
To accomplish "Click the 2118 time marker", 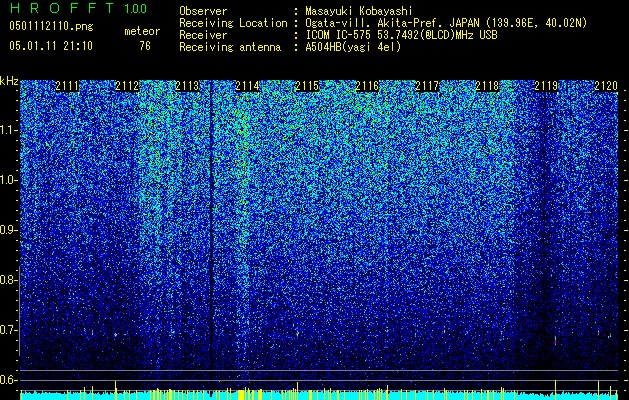I will point(487,86).
